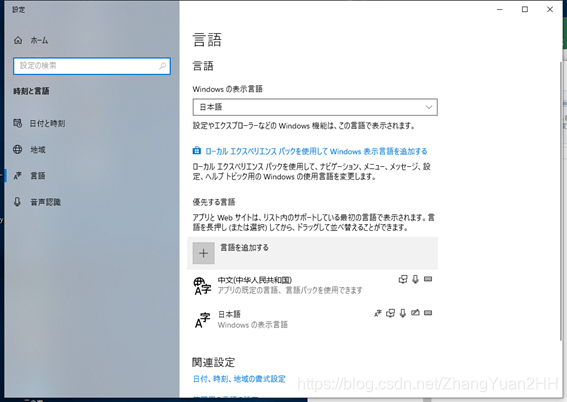The height and width of the screenshot is (402, 567).
Task: Click 言語を追加する button
Action: click(312, 253)
